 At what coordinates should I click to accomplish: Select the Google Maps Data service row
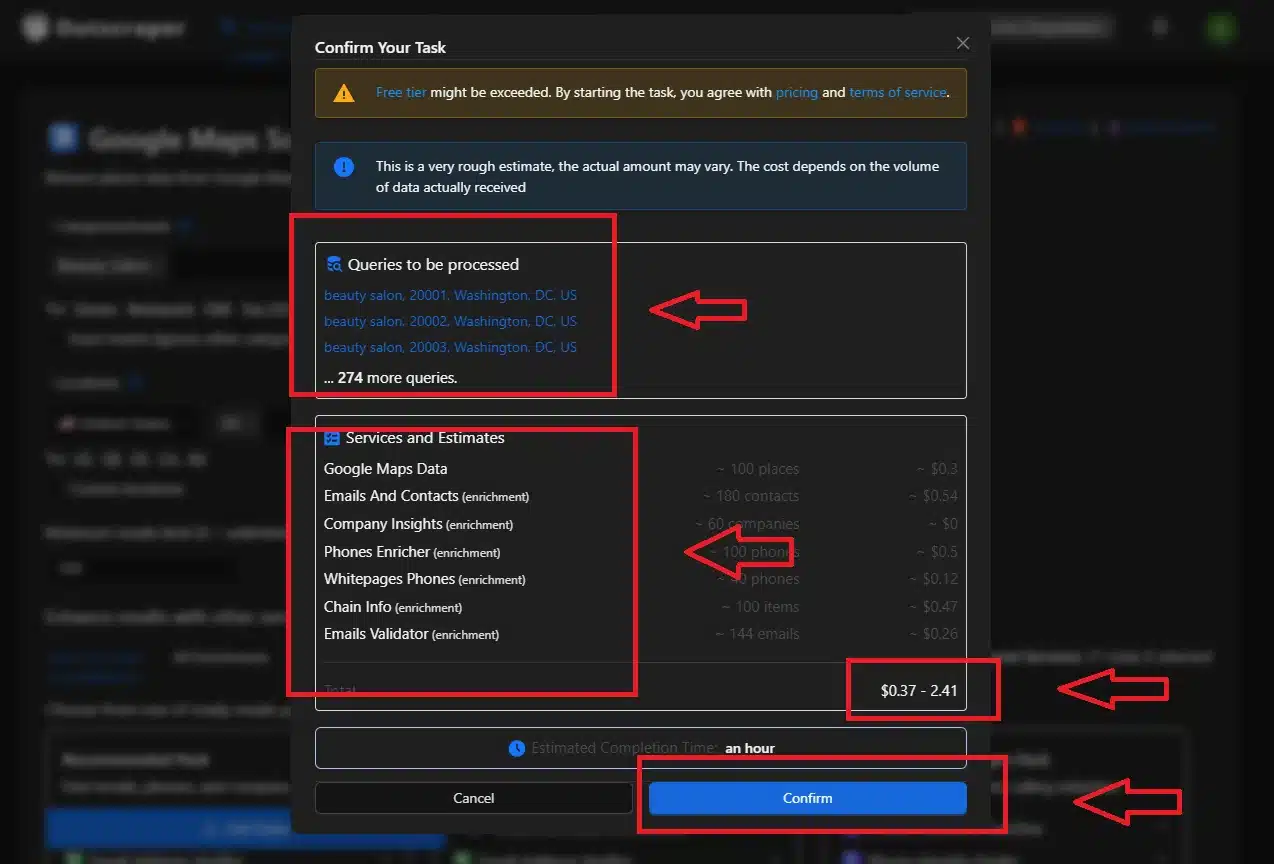(385, 469)
